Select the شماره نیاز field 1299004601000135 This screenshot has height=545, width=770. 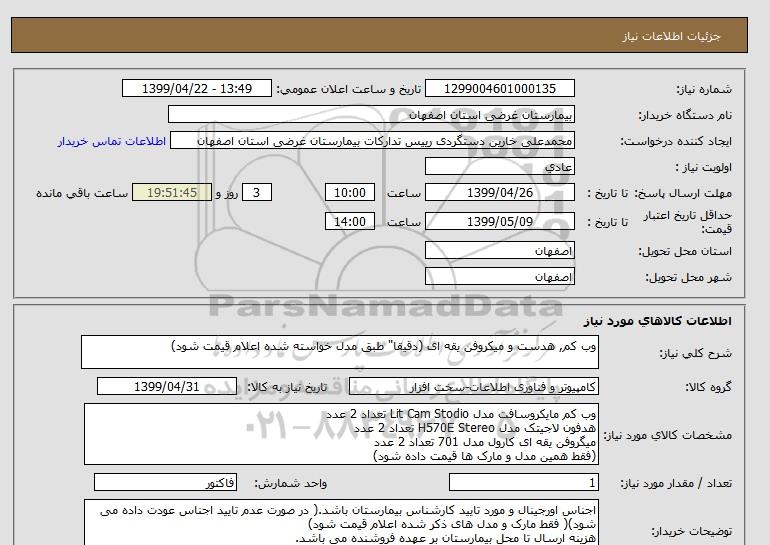499,88
